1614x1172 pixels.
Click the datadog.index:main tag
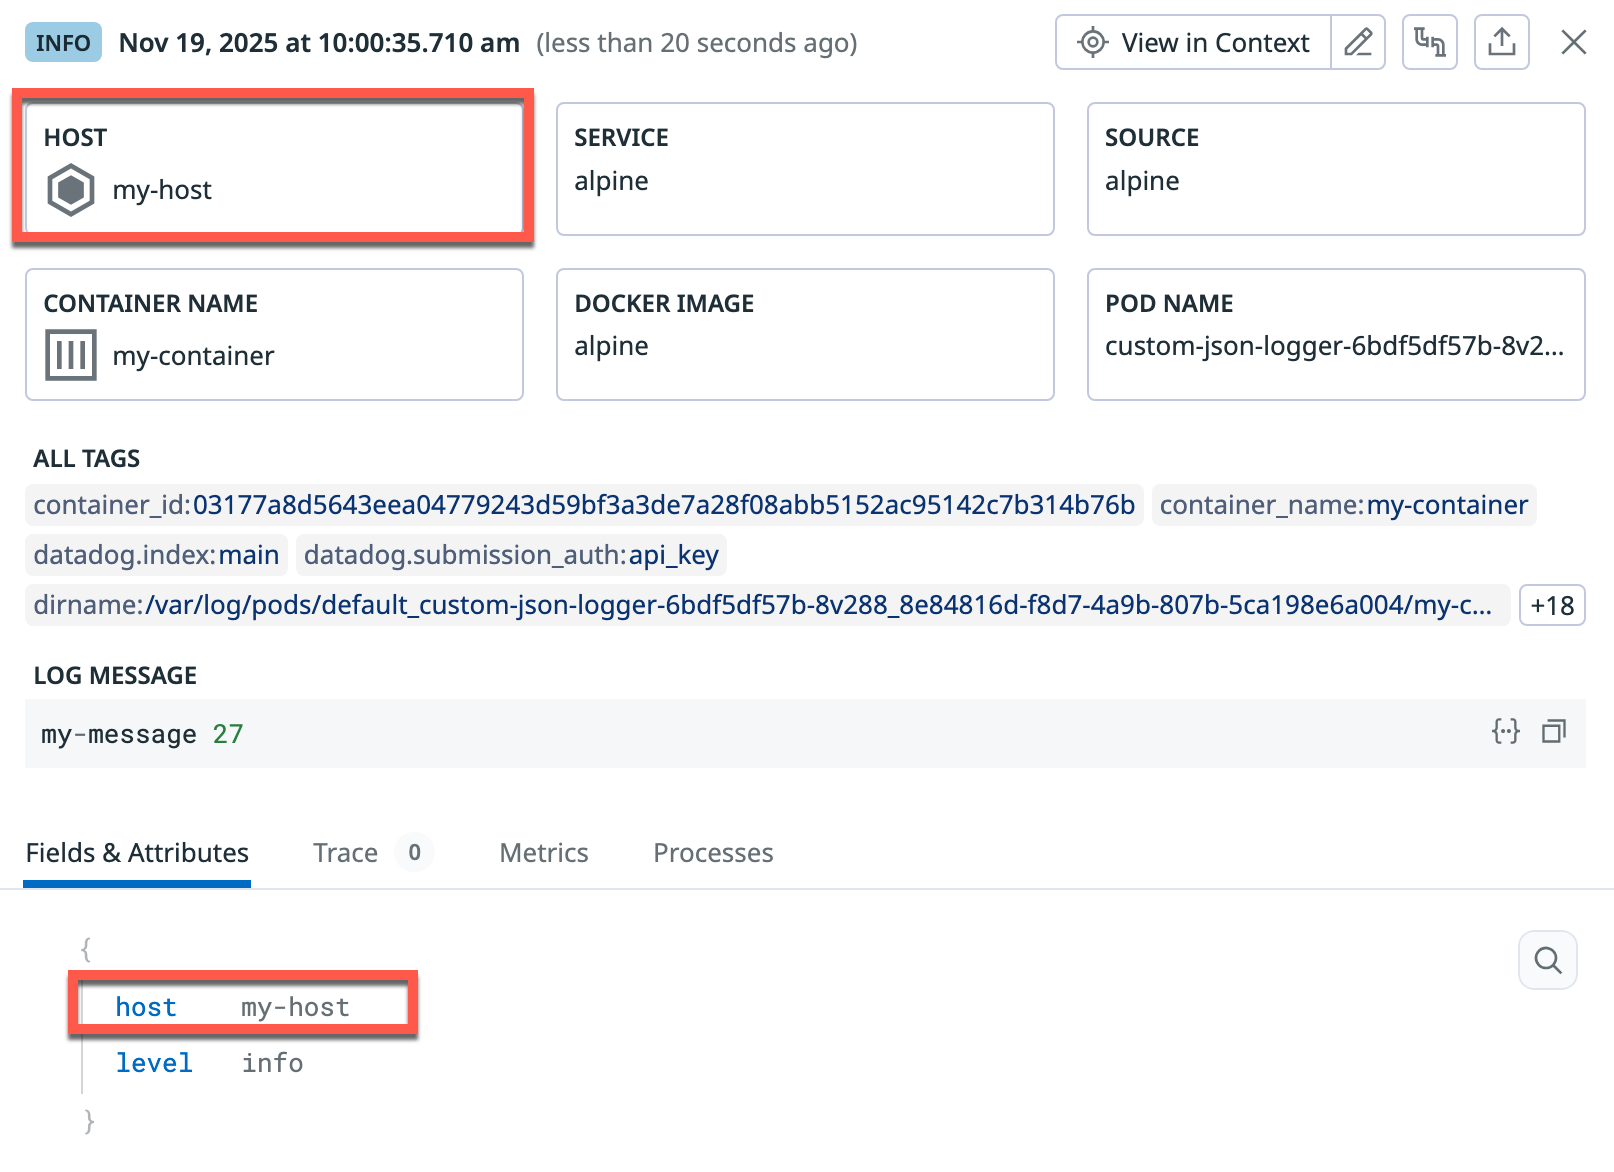click(156, 555)
